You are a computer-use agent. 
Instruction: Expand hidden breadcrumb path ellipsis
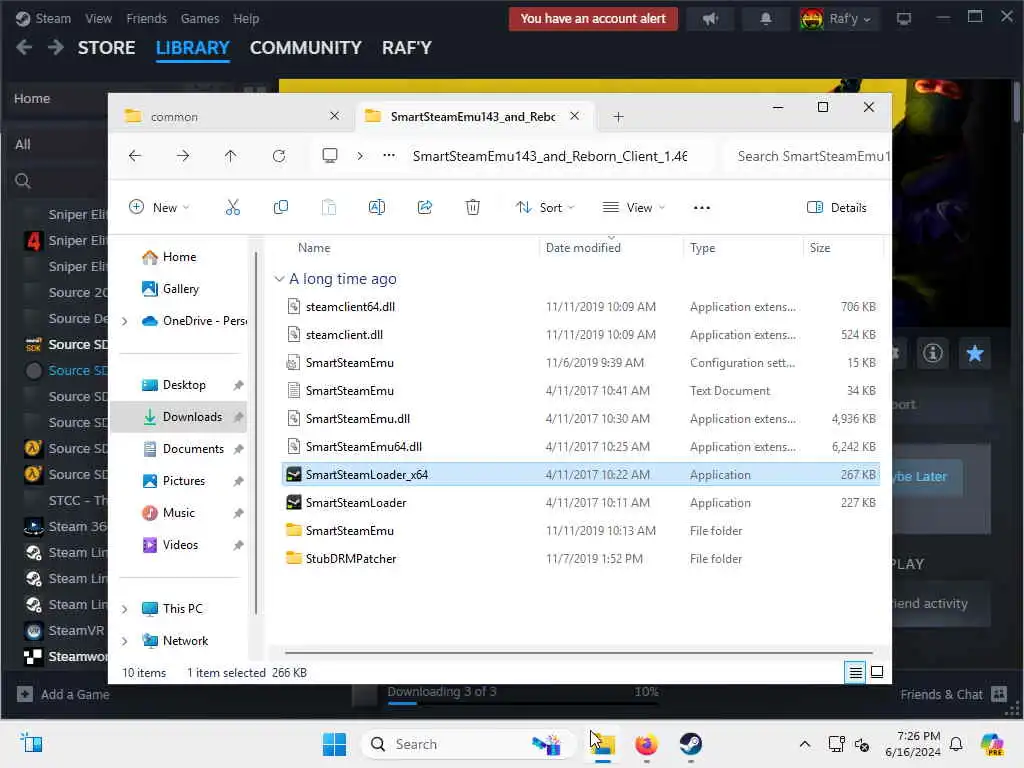click(389, 155)
